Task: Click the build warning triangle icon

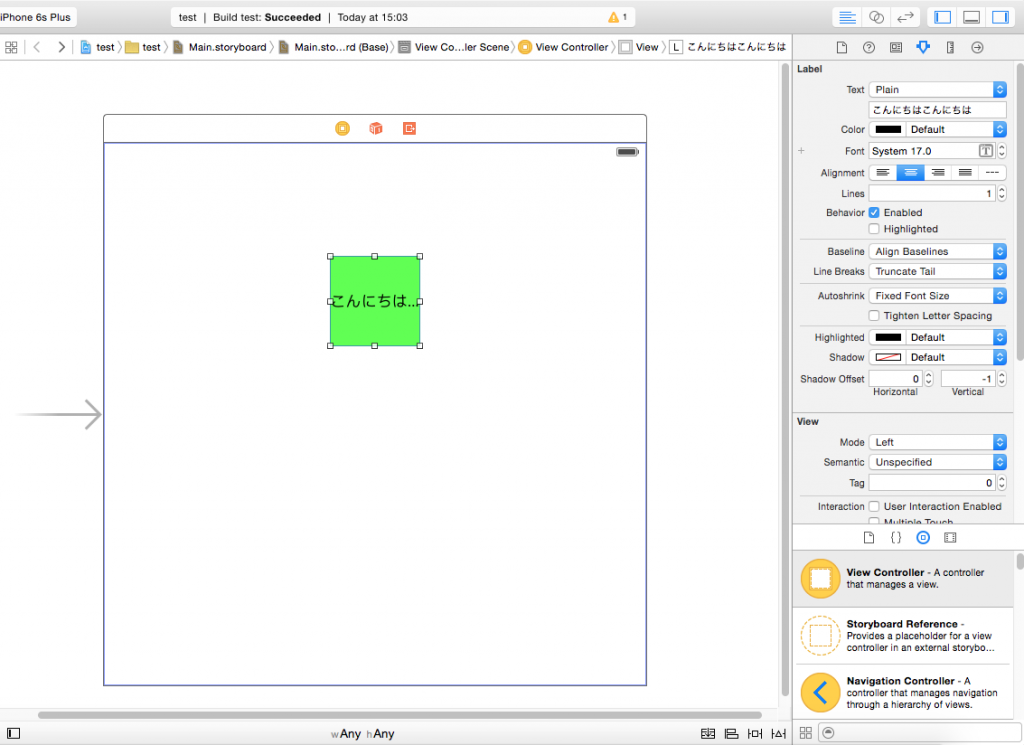Action: (x=614, y=17)
